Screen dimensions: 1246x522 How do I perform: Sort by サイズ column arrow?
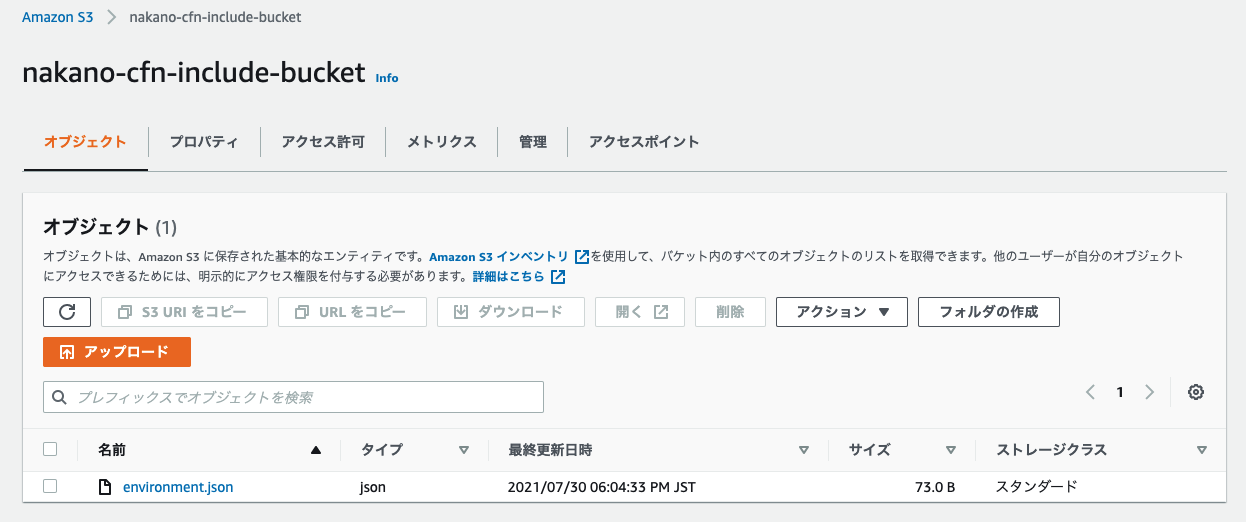951,450
